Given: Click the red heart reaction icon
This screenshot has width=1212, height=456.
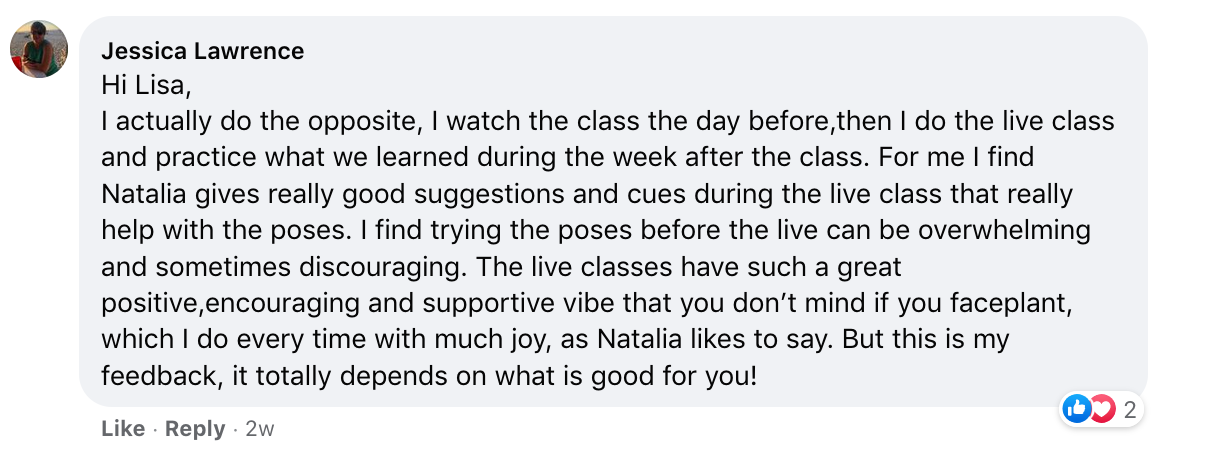Looking at the screenshot, I should 1101,408.
